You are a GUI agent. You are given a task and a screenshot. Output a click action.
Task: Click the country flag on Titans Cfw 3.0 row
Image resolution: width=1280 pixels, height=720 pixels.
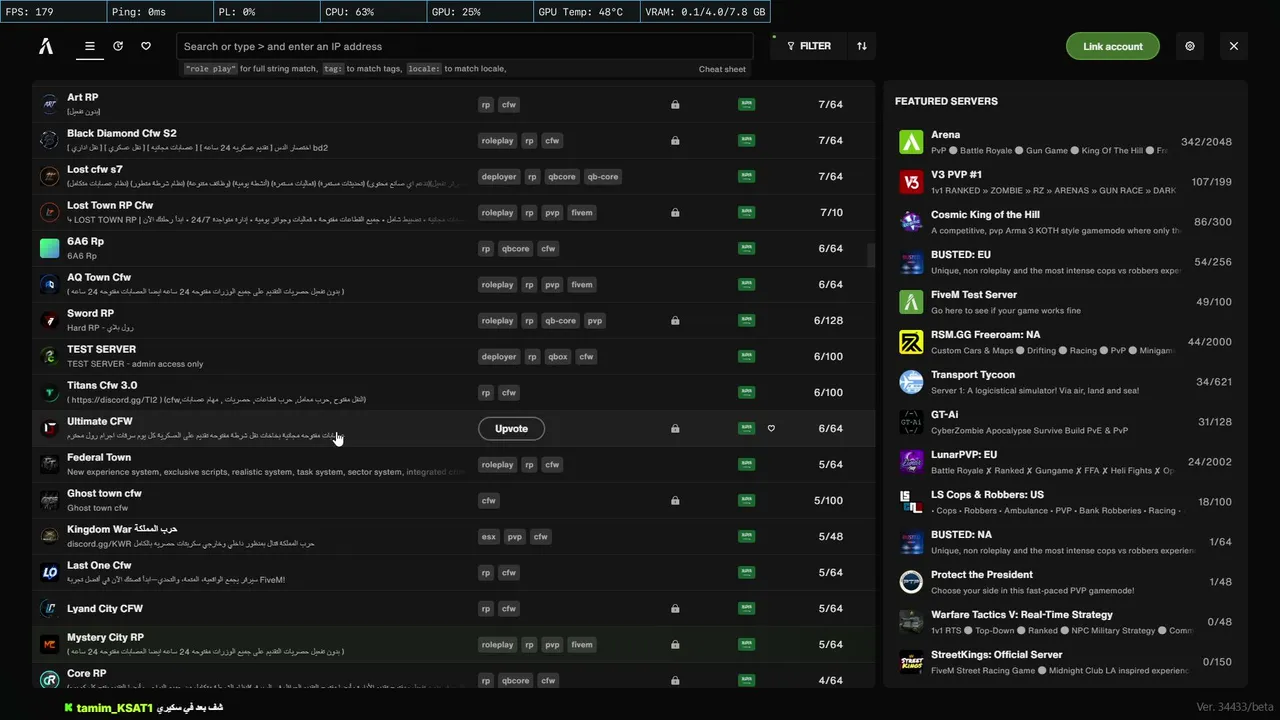[746, 393]
